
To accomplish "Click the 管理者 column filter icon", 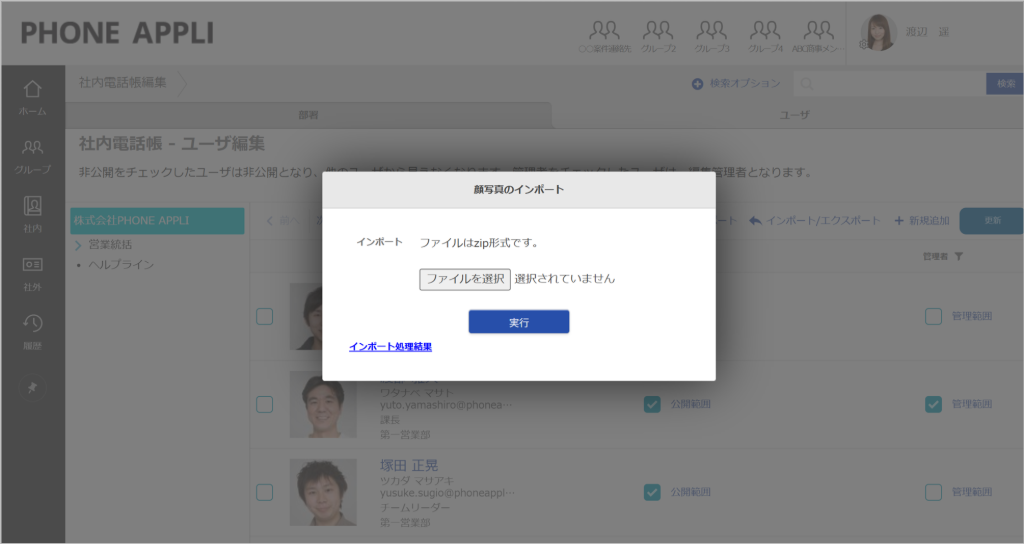I will click(x=958, y=257).
